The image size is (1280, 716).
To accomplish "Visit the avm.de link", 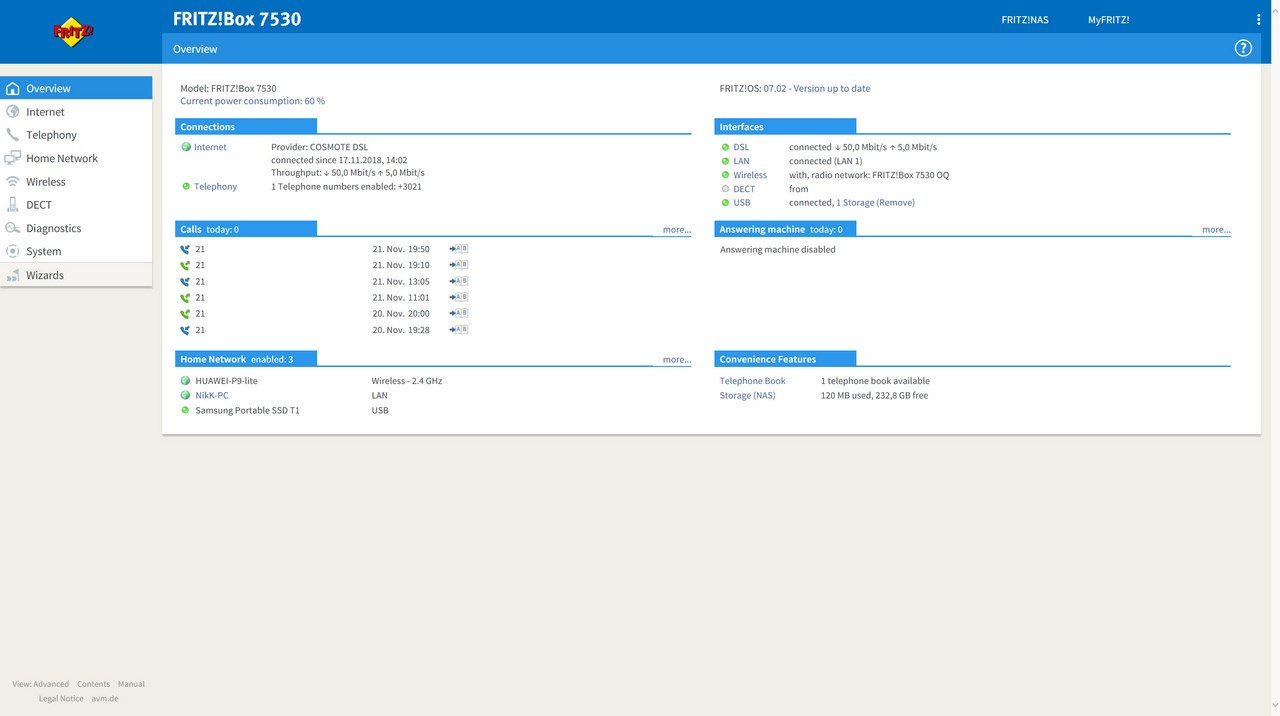I will pos(105,699).
